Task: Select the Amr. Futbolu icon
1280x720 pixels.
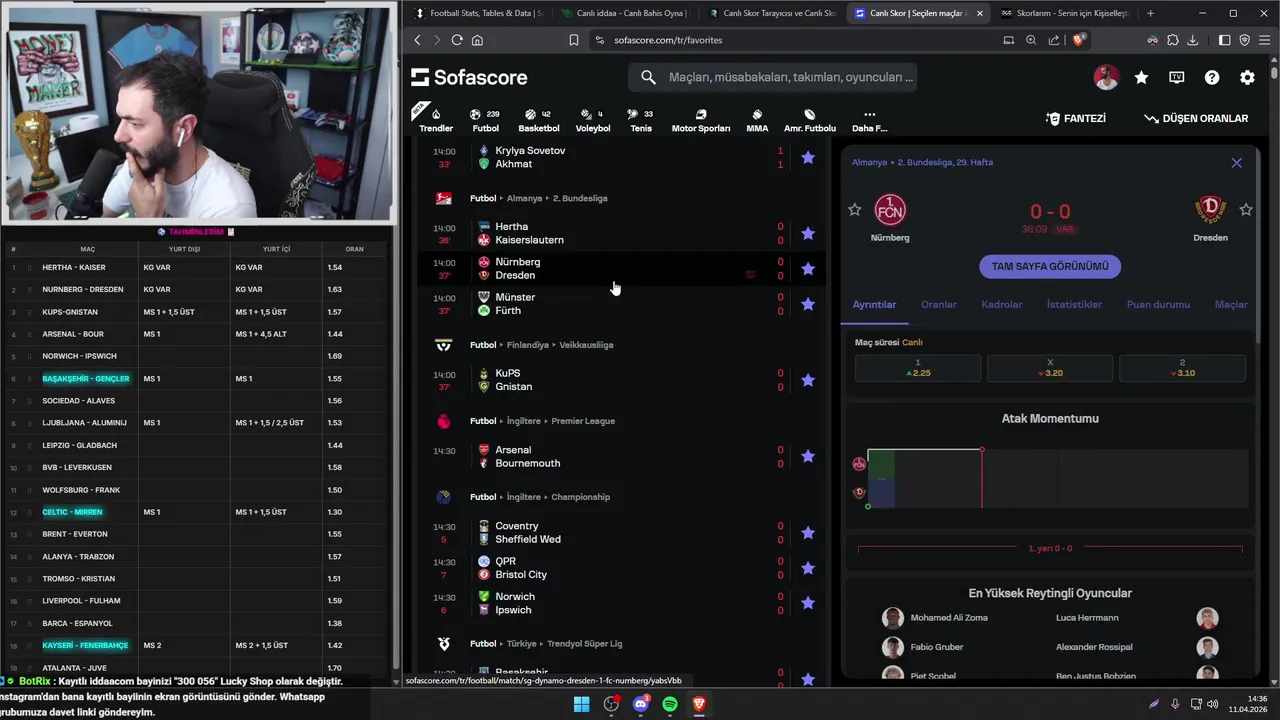Action: pos(809,120)
